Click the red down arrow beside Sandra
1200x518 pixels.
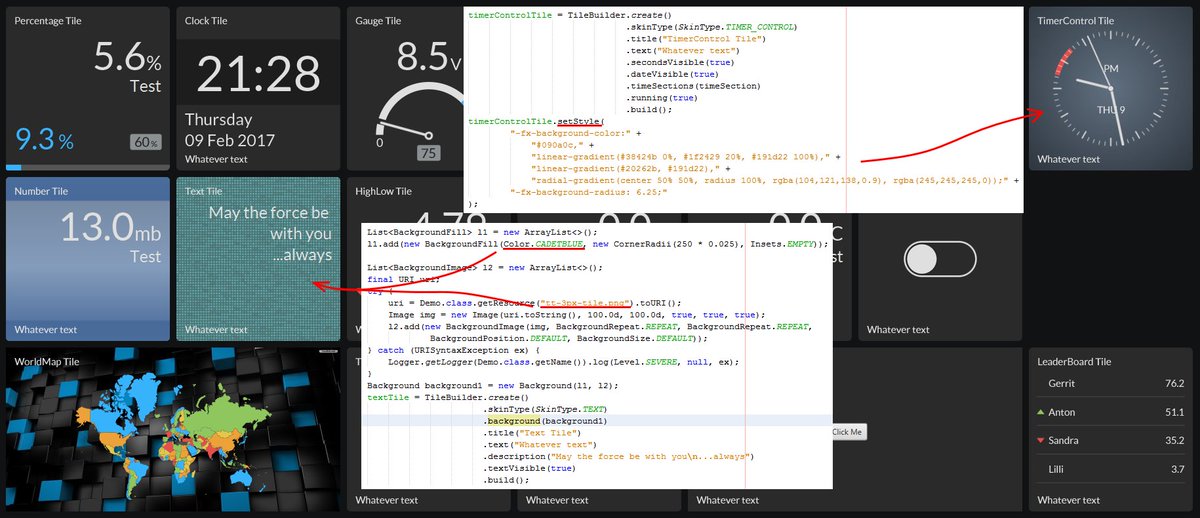pos(1041,440)
